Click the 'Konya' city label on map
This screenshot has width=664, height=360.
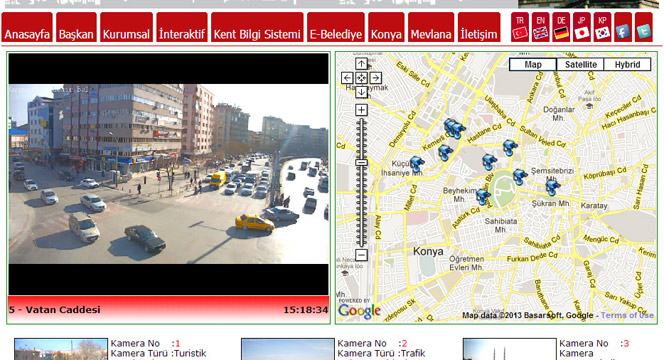point(428,252)
